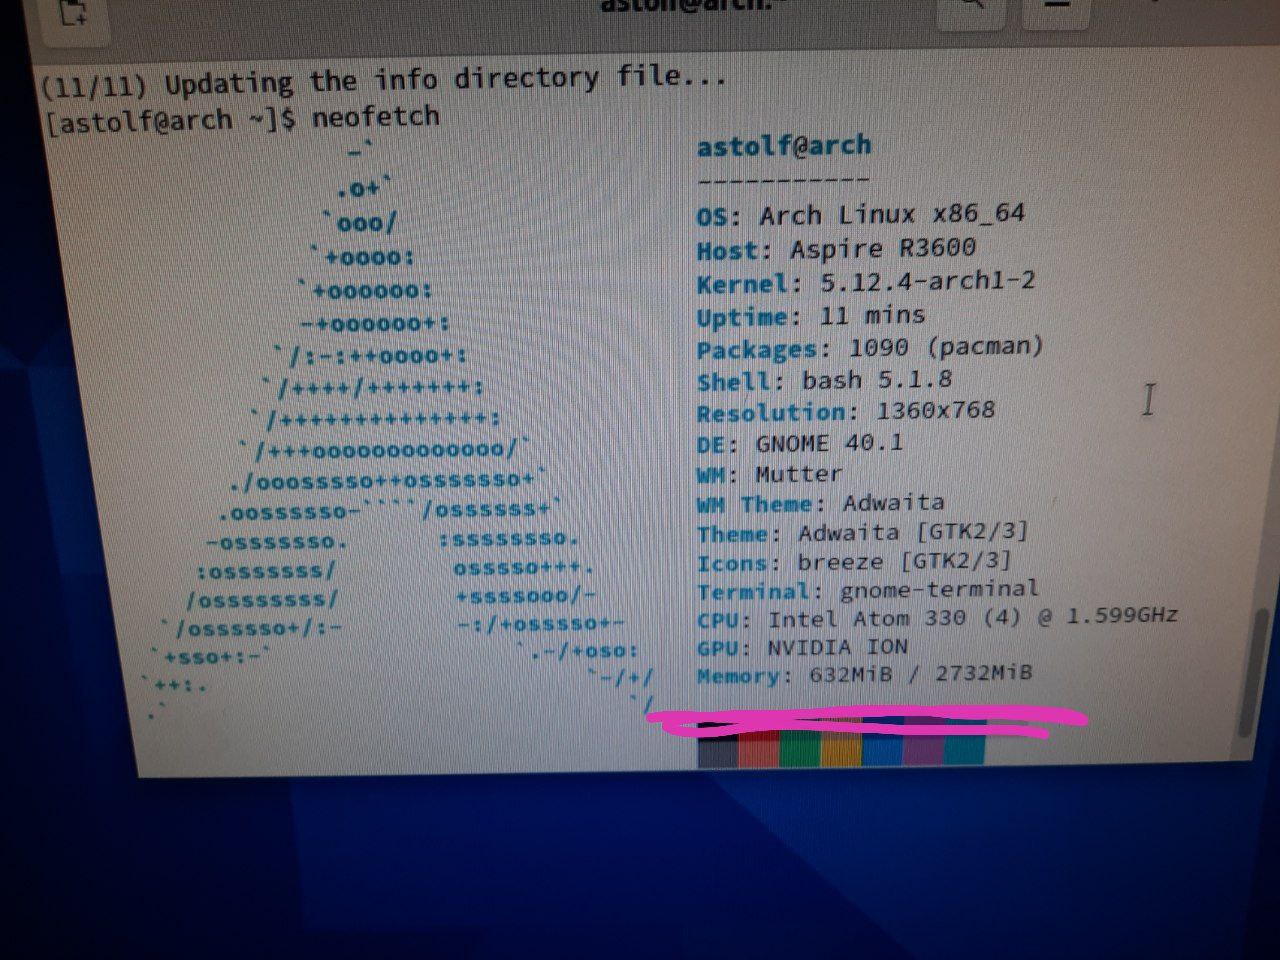This screenshot has width=1280, height=960.
Task: Click the 'DE: GNOME 40.1' line
Action: point(800,443)
